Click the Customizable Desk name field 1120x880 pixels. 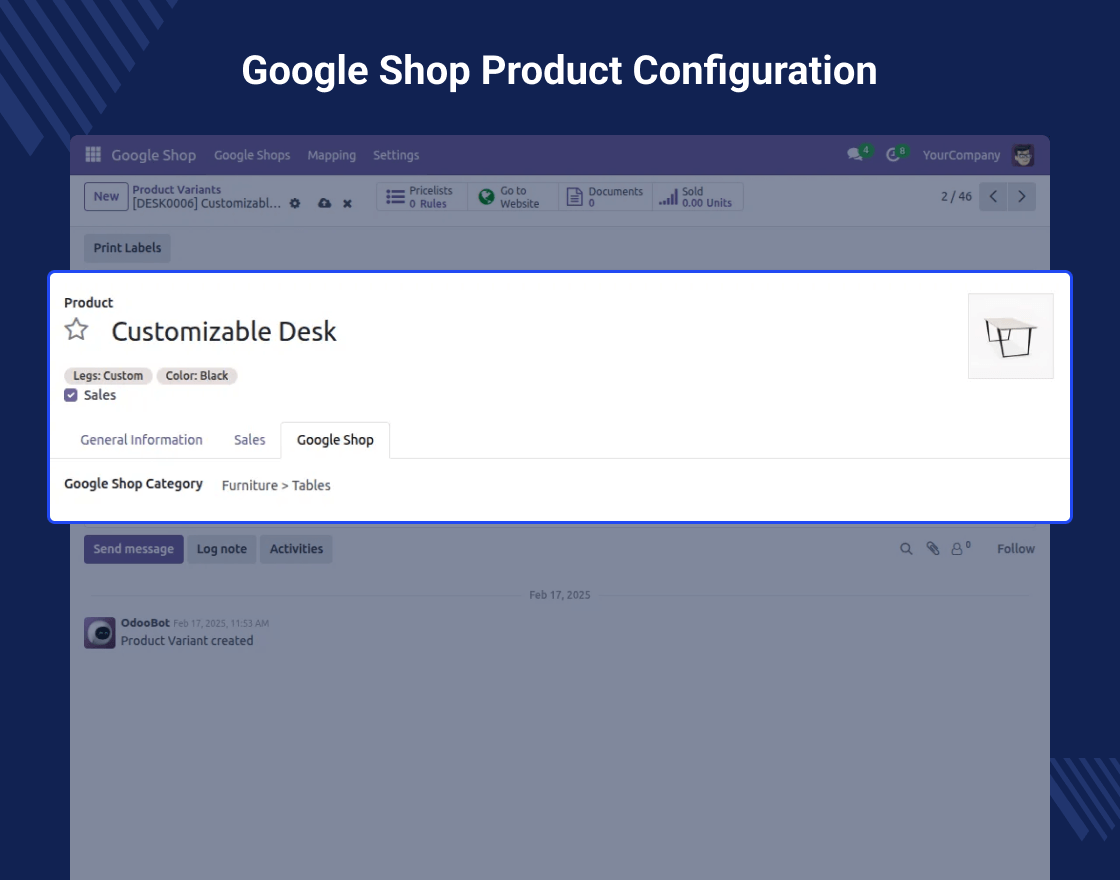[x=224, y=331]
